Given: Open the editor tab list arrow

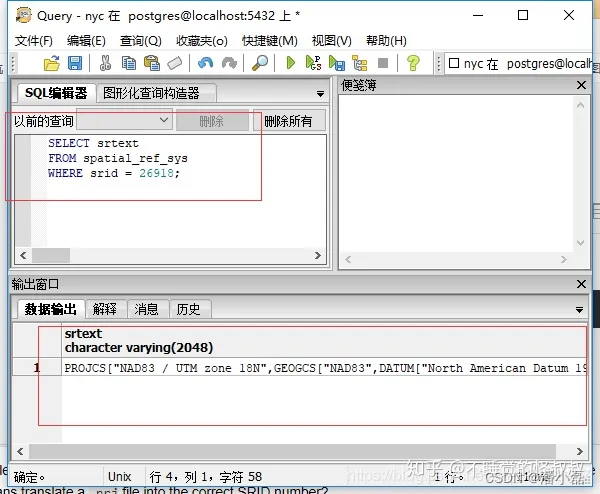Looking at the screenshot, I should tap(320, 94).
